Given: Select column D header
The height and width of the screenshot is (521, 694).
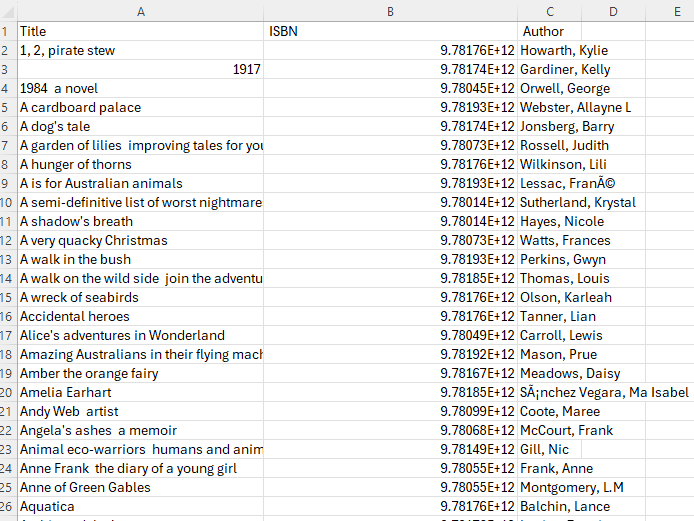Looking at the screenshot, I should (613, 12).
